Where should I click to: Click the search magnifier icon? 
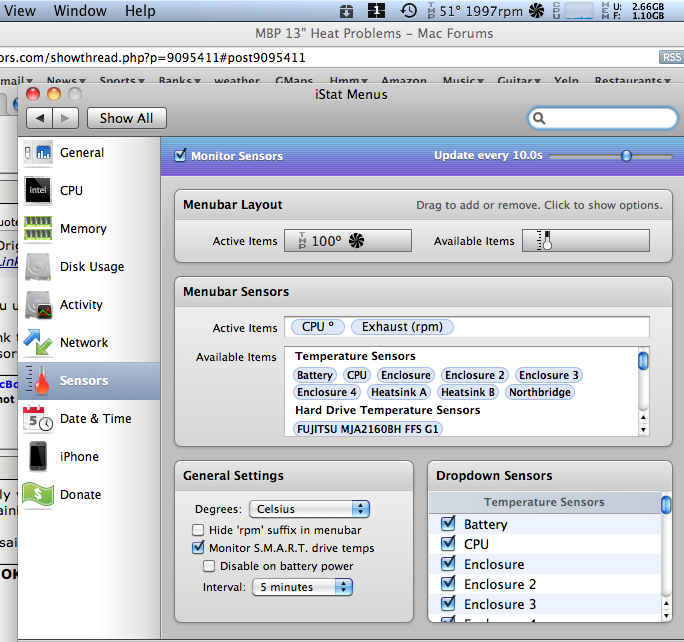point(539,118)
